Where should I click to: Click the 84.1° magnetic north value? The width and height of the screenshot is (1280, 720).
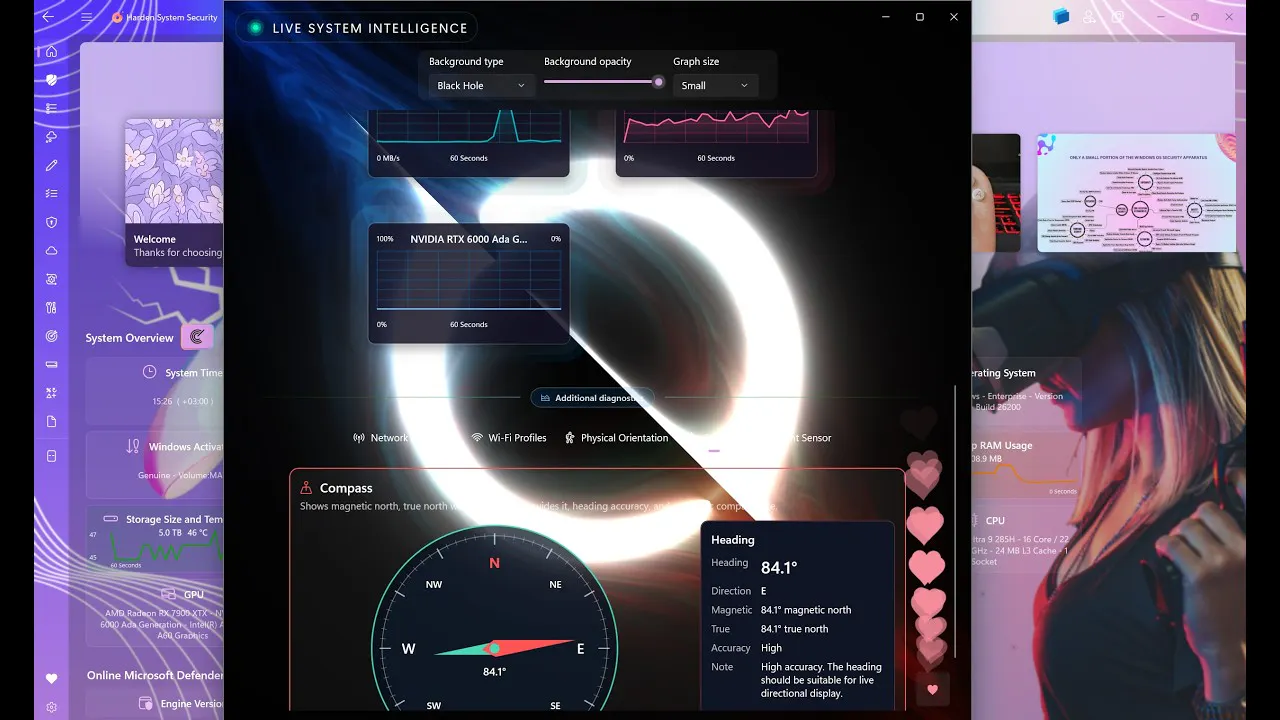pos(806,610)
